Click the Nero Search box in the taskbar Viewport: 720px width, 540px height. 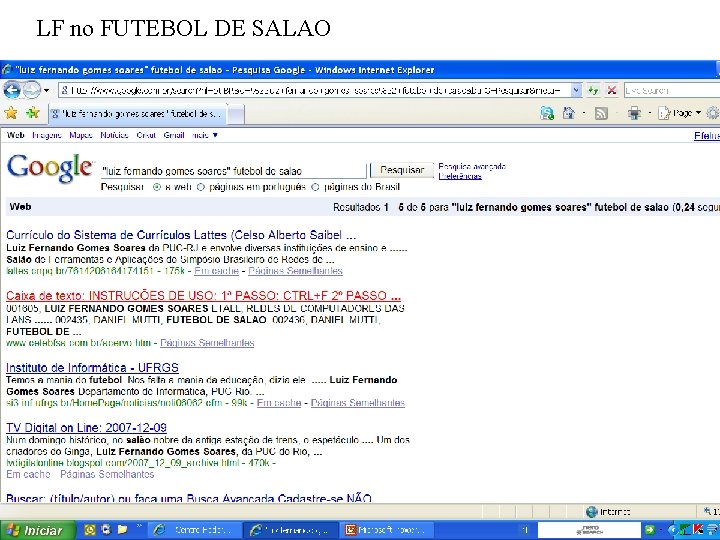589,530
